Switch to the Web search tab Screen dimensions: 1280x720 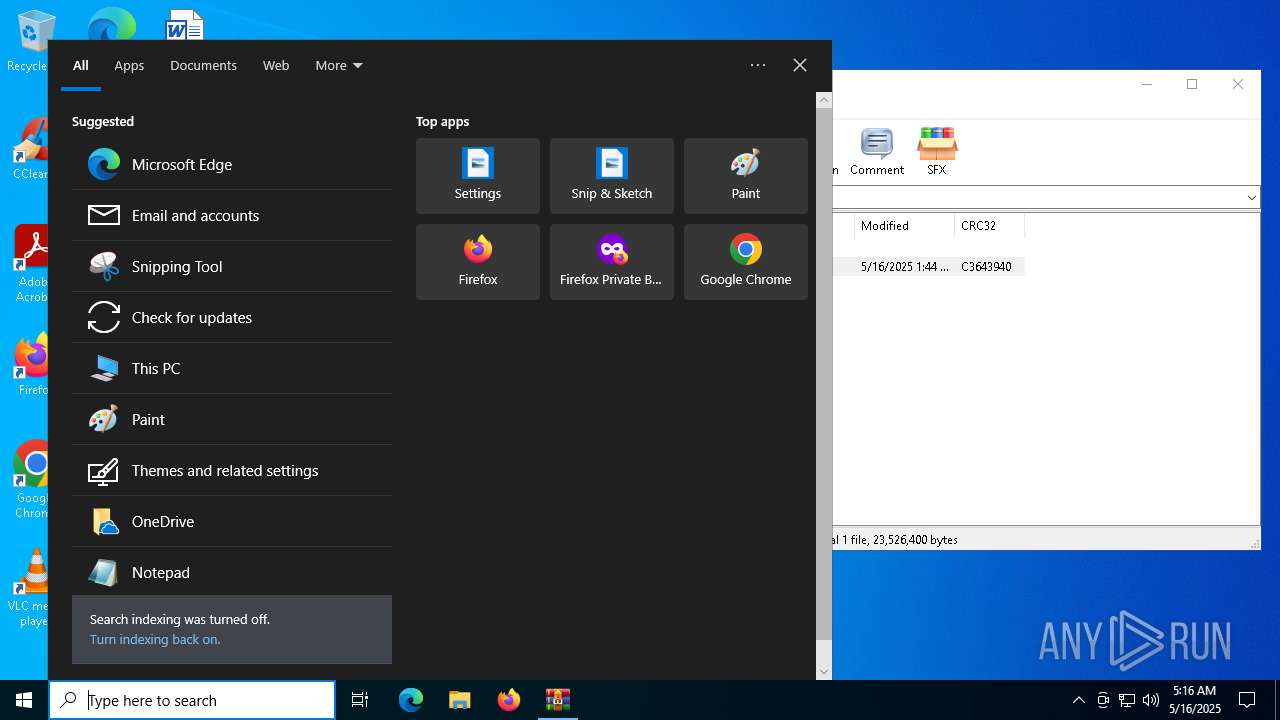coord(276,65)
